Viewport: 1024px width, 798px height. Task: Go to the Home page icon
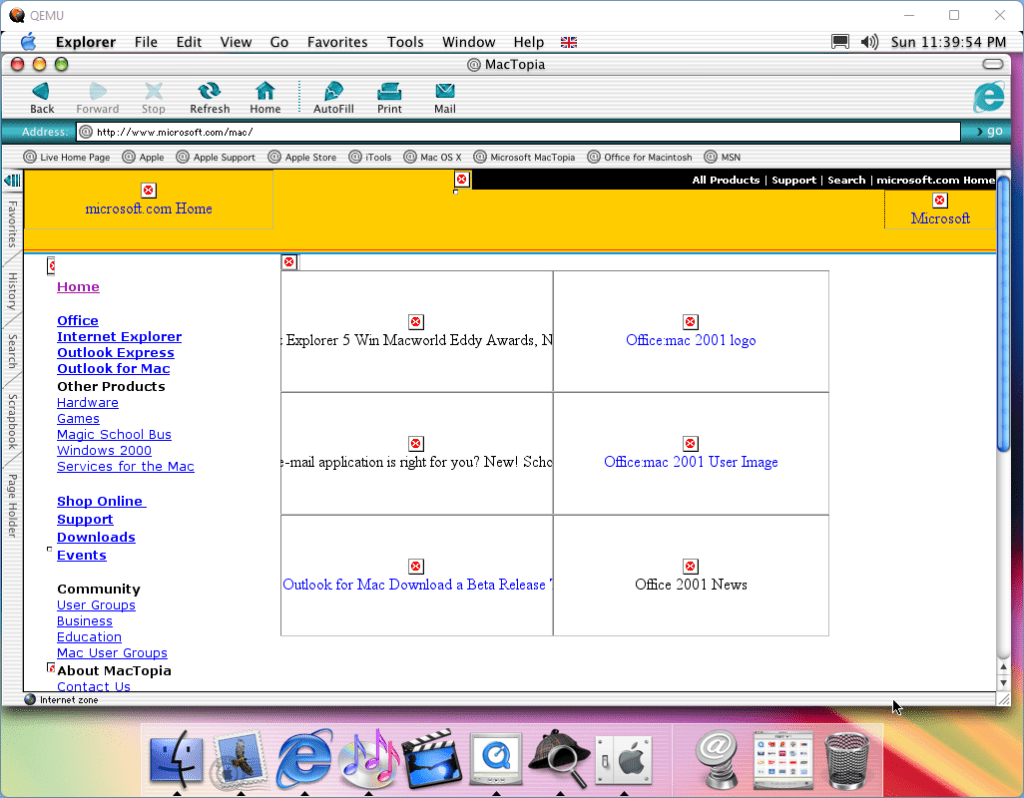coord(265,92)
